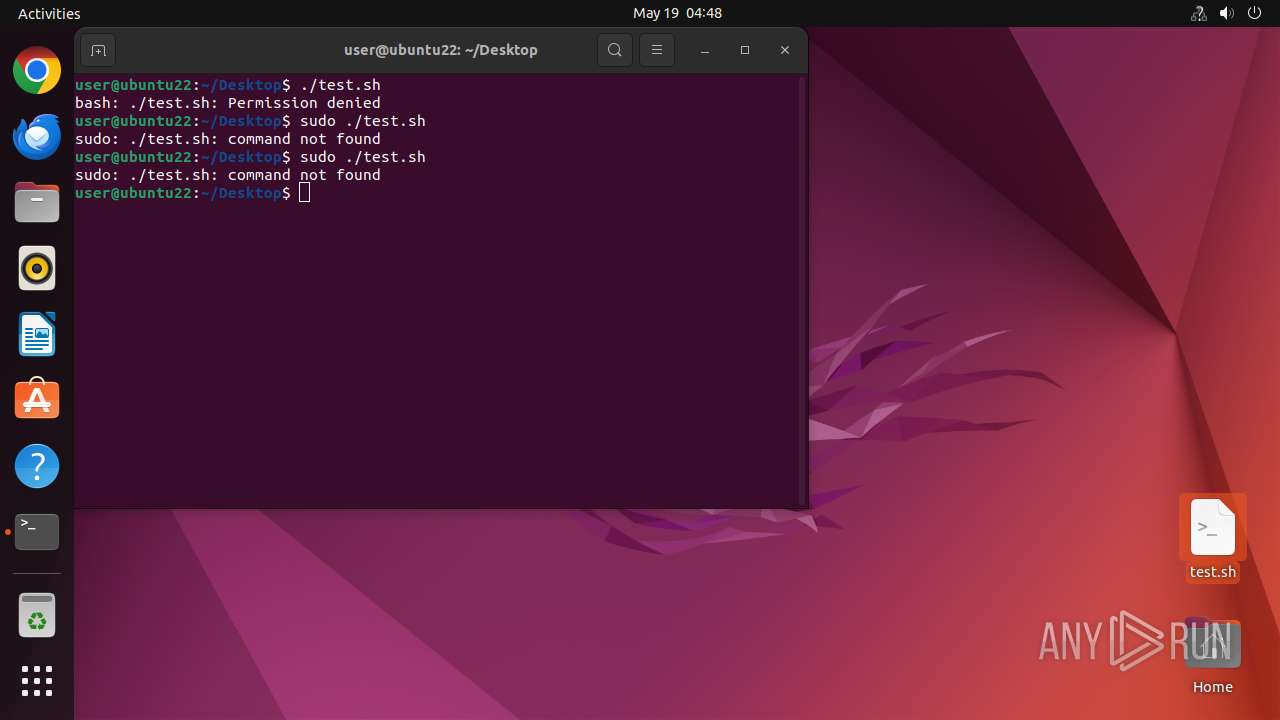This screenshot has width=1280, height=720.
Task: Open Trash from dock
Action: (37, 616)
